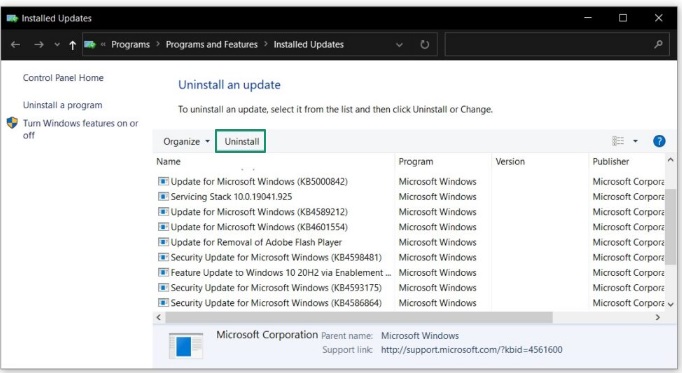Click the Control Panel icon in address bar
Image resolution: width=682 pixels, height=373 pixels.
(90, 44)
